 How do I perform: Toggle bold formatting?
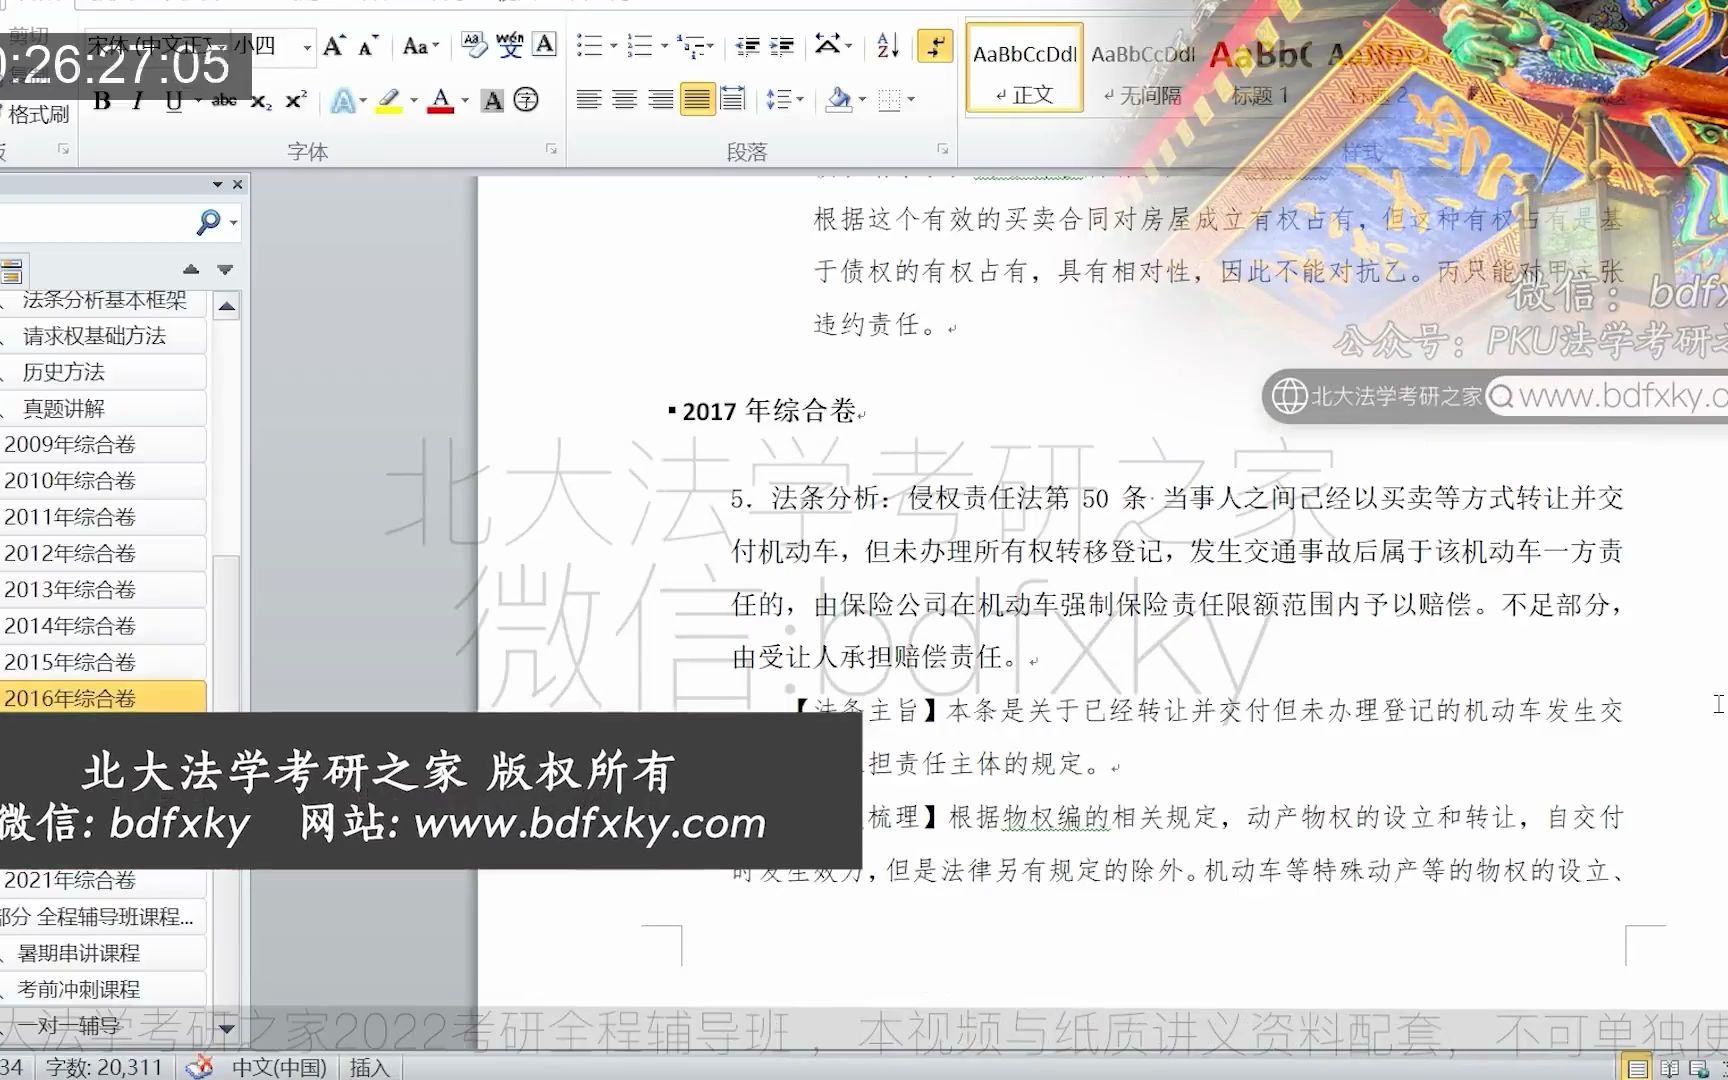tap(102, 100)
